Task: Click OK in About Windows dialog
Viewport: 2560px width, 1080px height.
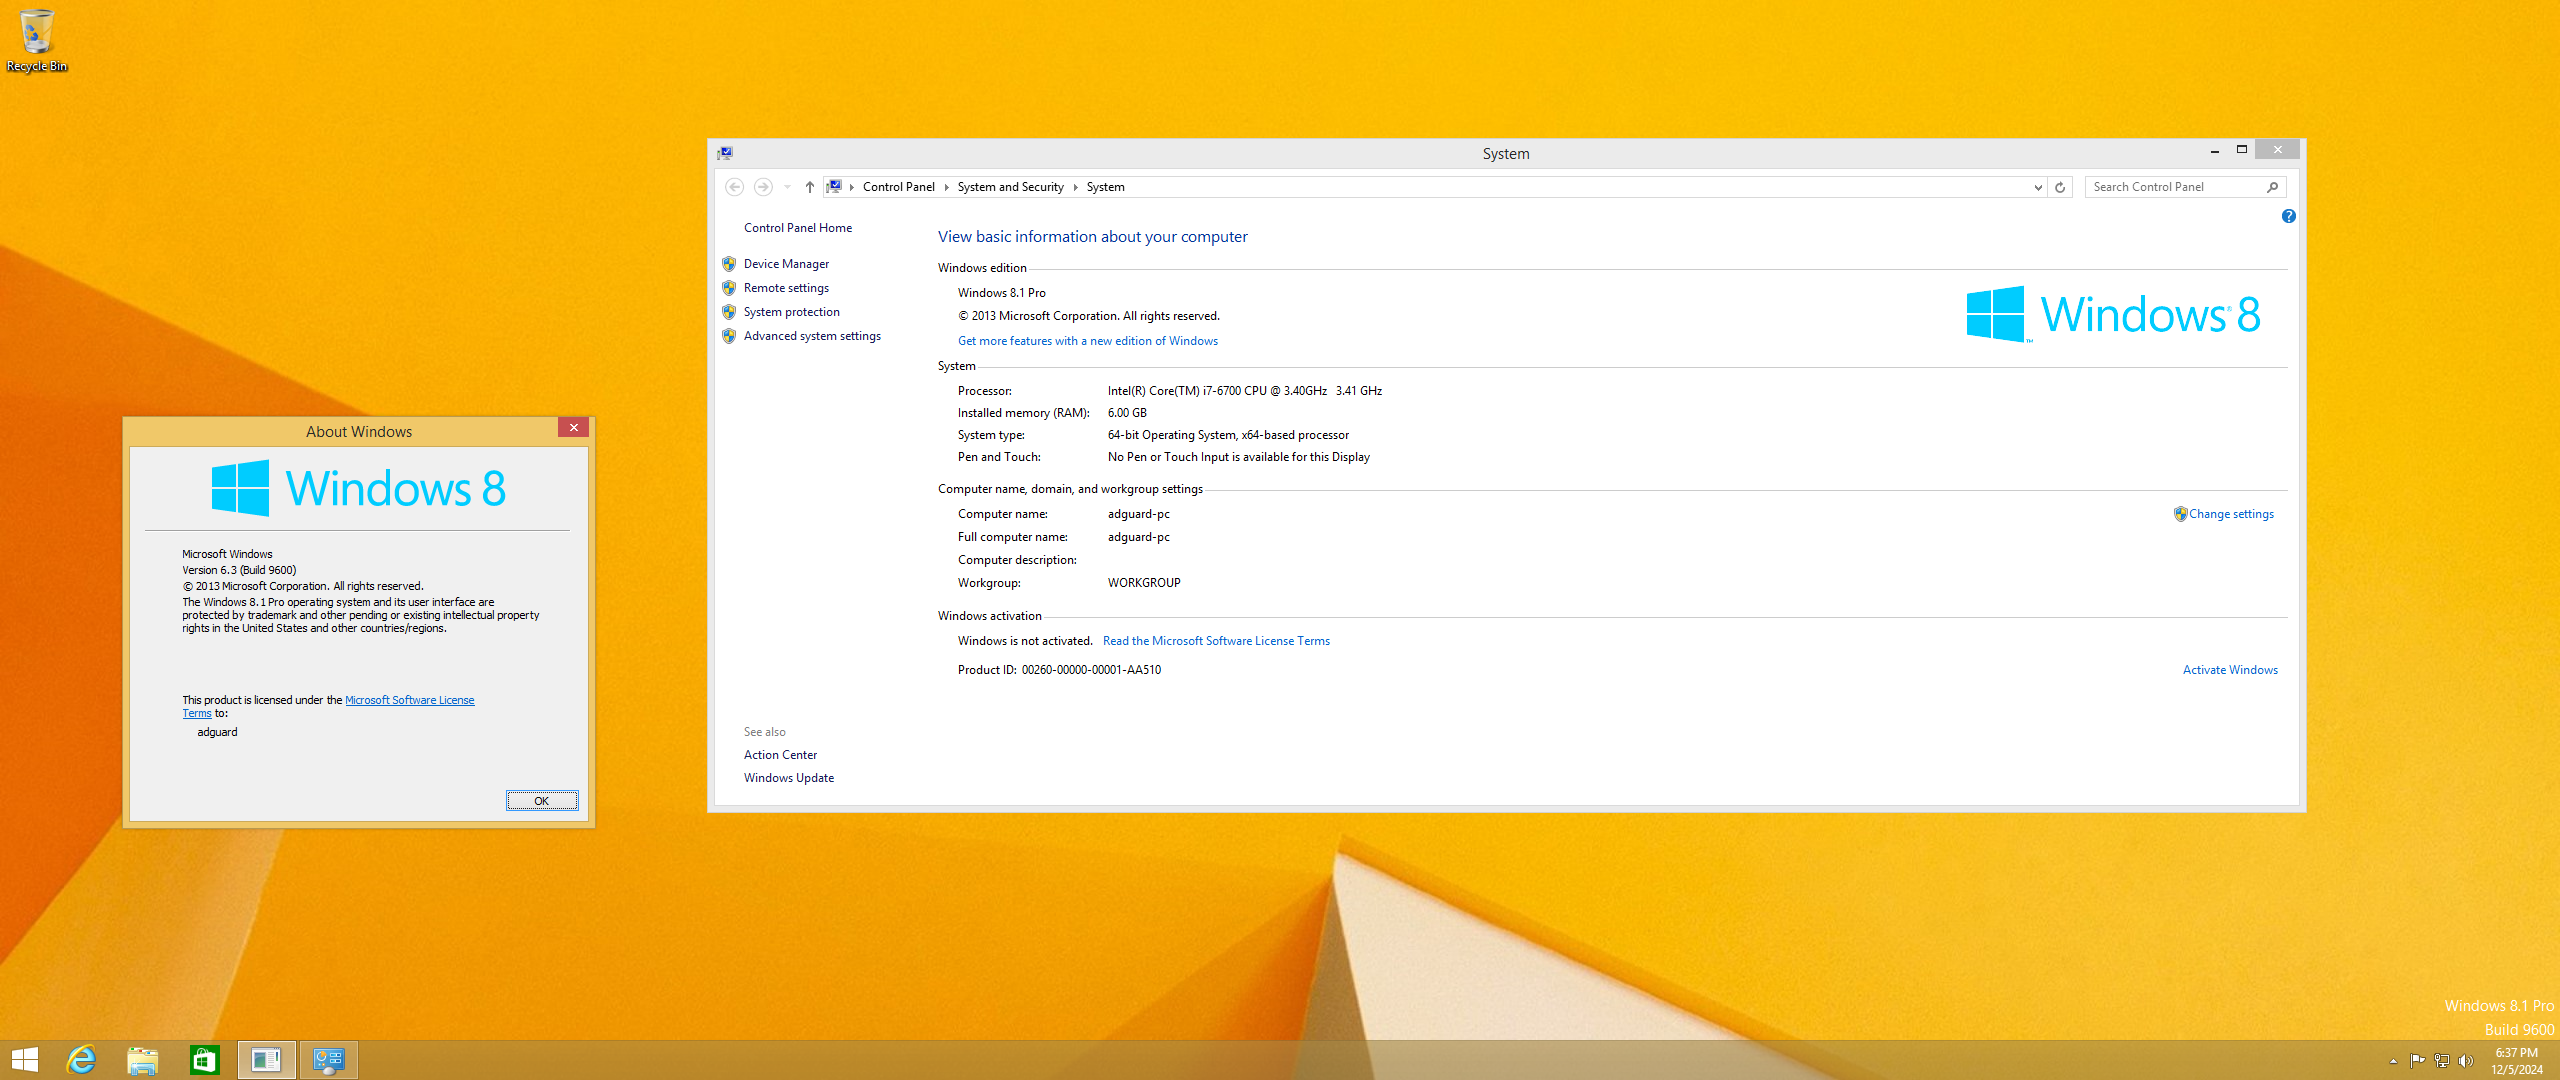Action: (x=541, y=801)
